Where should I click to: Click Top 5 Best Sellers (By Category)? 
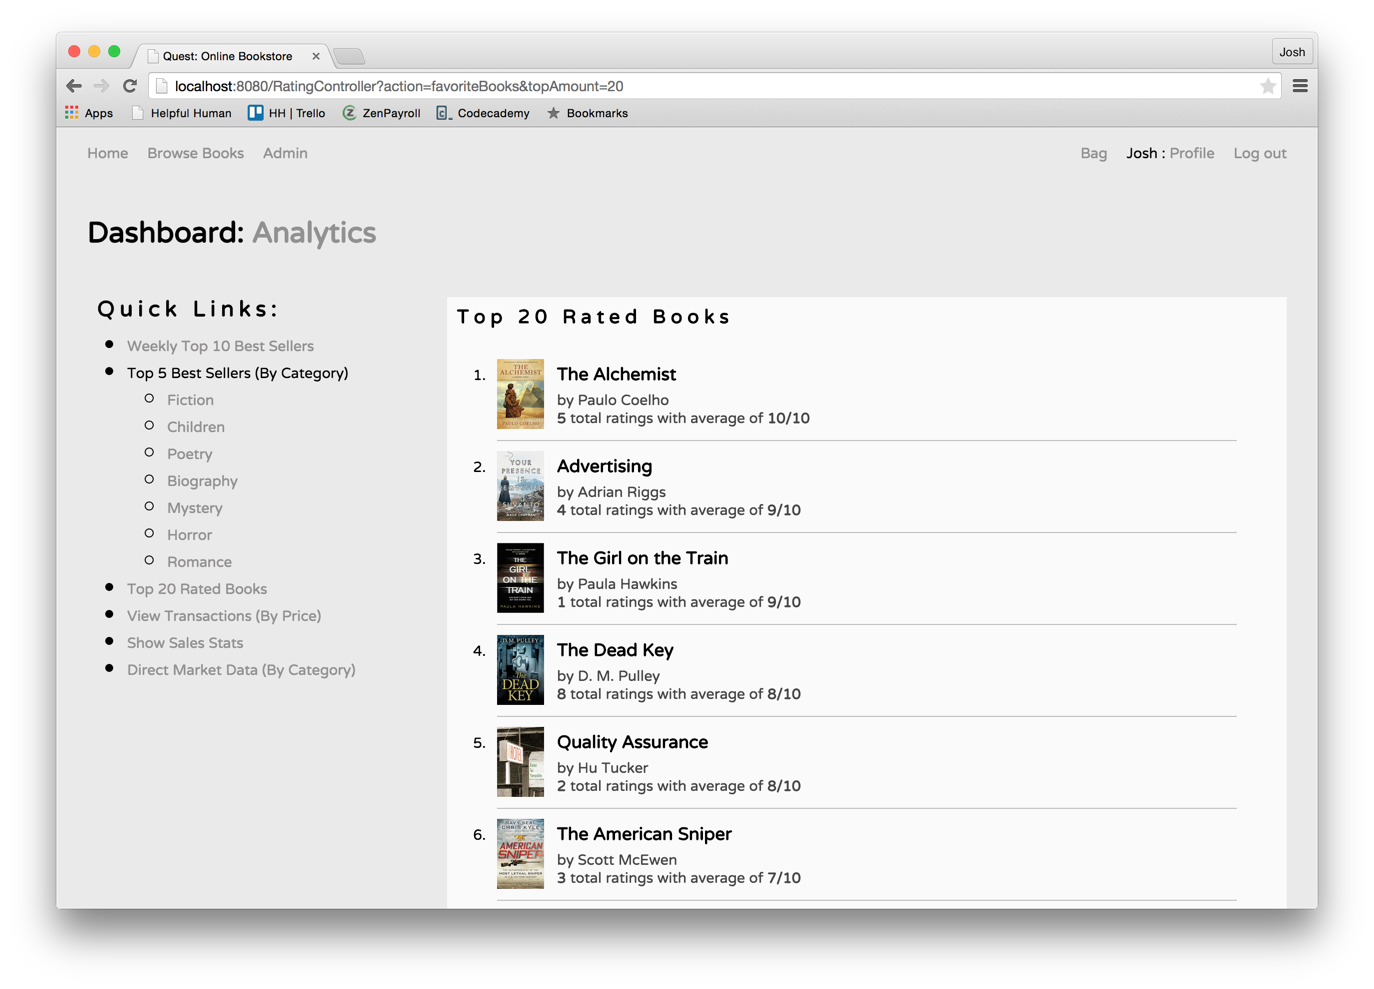coord(238,373)
